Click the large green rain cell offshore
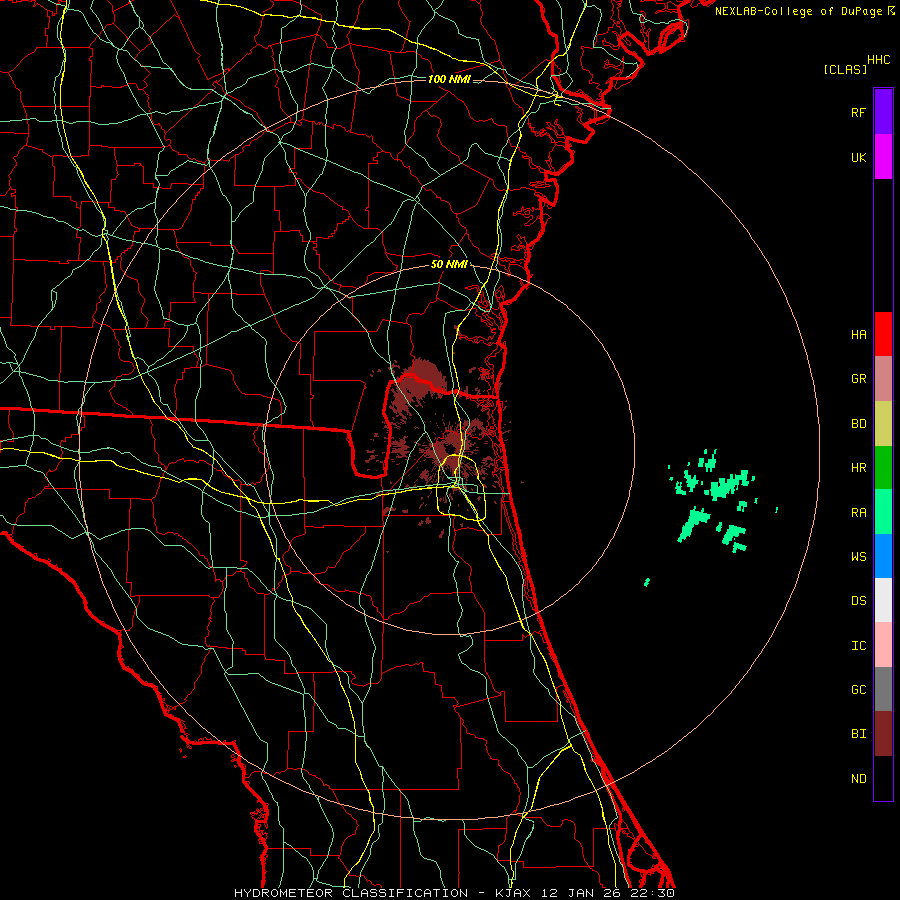The width and height of the screenshot is (900, 900). click(728, 484)
